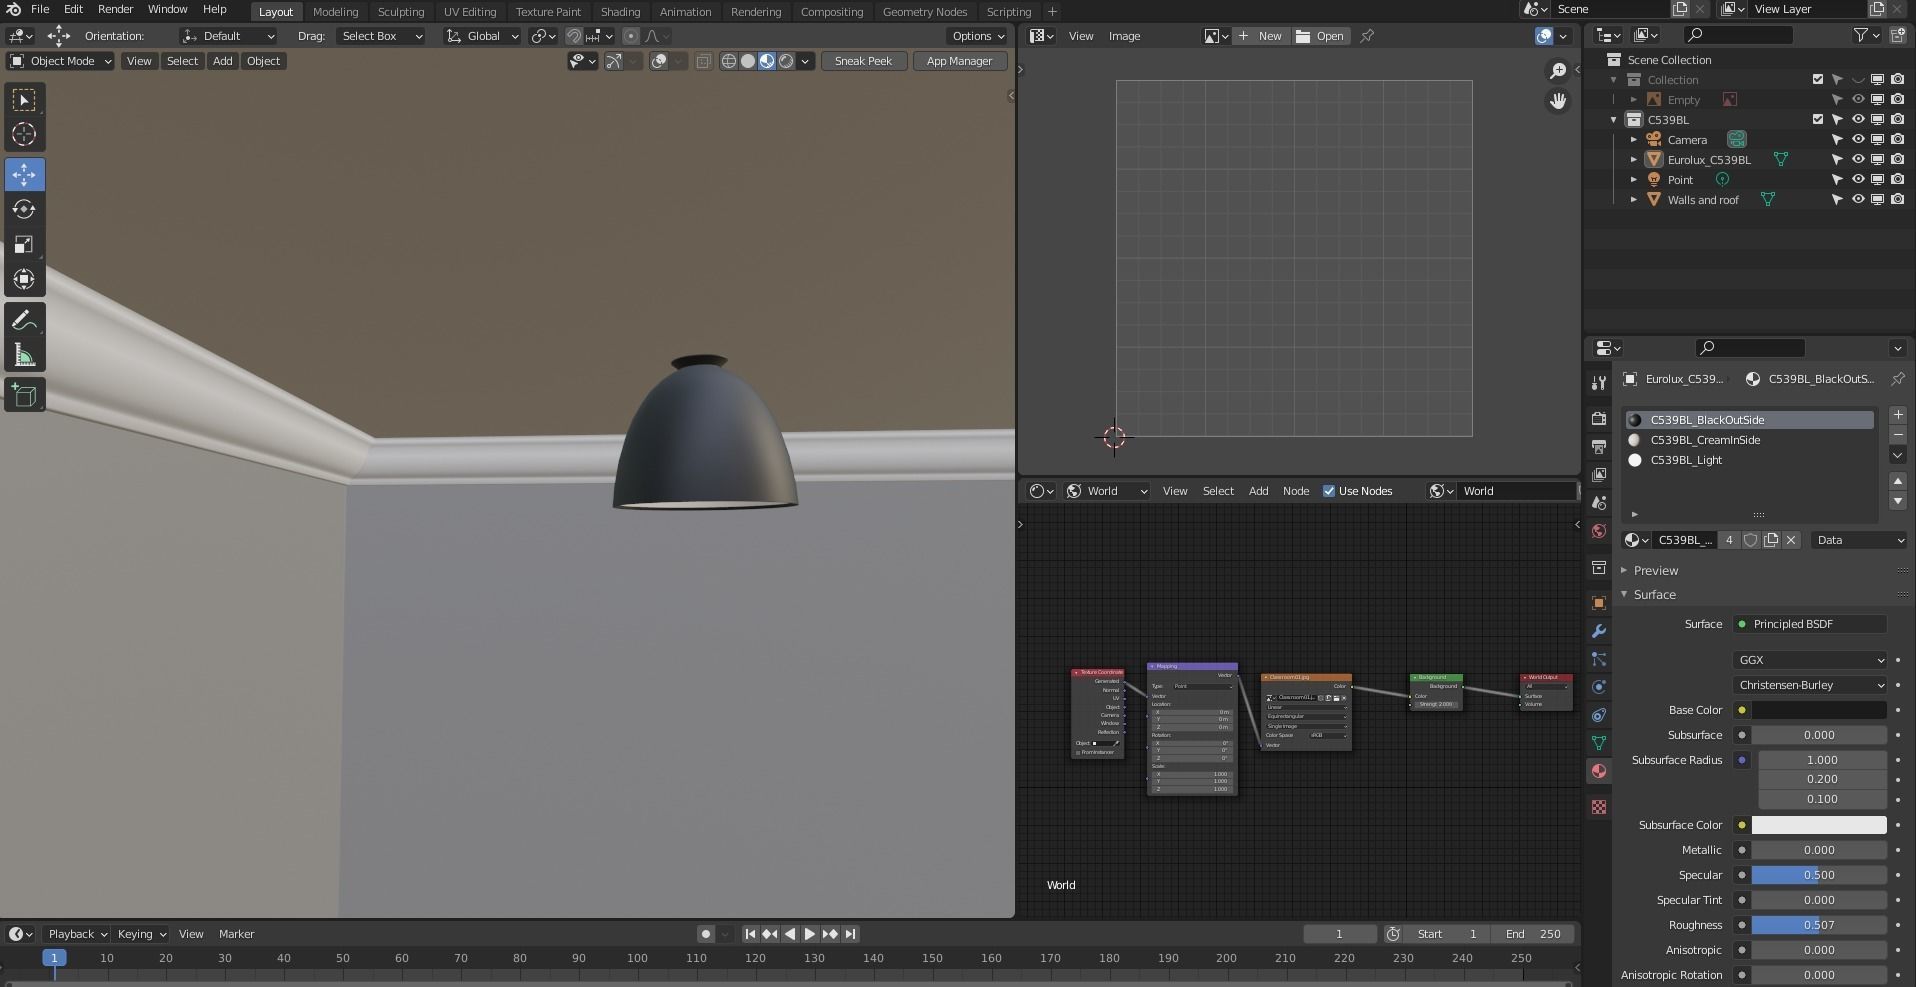Click the Principled BSDF surface button
Screen dimensions: 1916x987
(x=1810, y=624)
